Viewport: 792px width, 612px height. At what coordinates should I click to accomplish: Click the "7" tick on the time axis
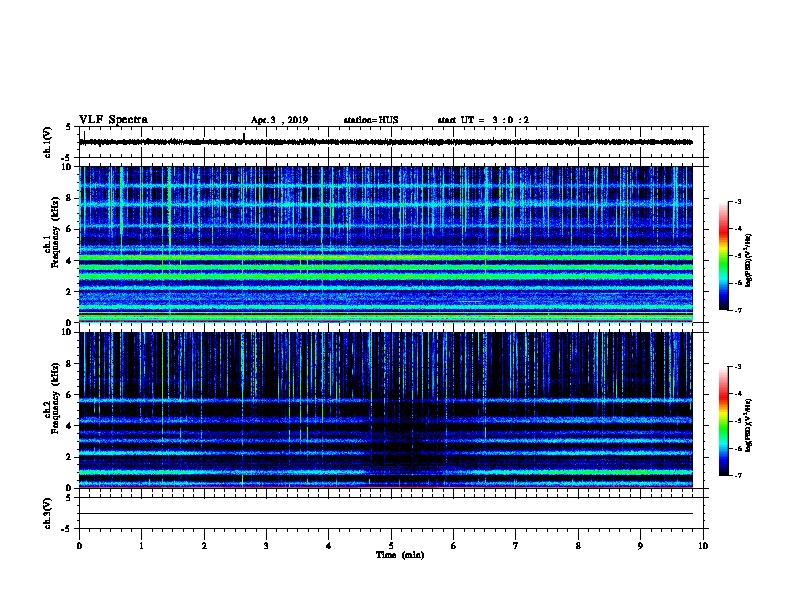coord(516,546)
